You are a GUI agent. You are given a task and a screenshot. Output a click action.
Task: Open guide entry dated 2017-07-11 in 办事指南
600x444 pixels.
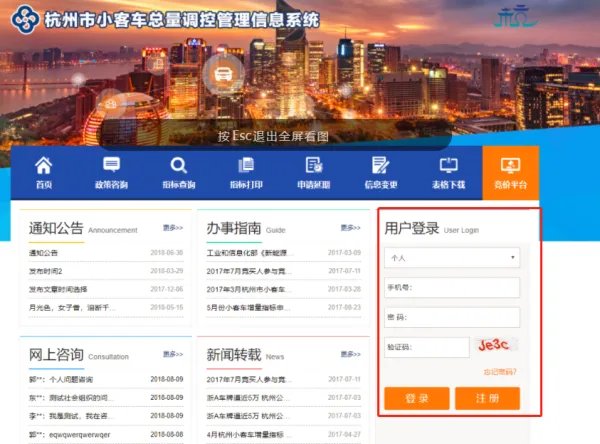(284, 271)
